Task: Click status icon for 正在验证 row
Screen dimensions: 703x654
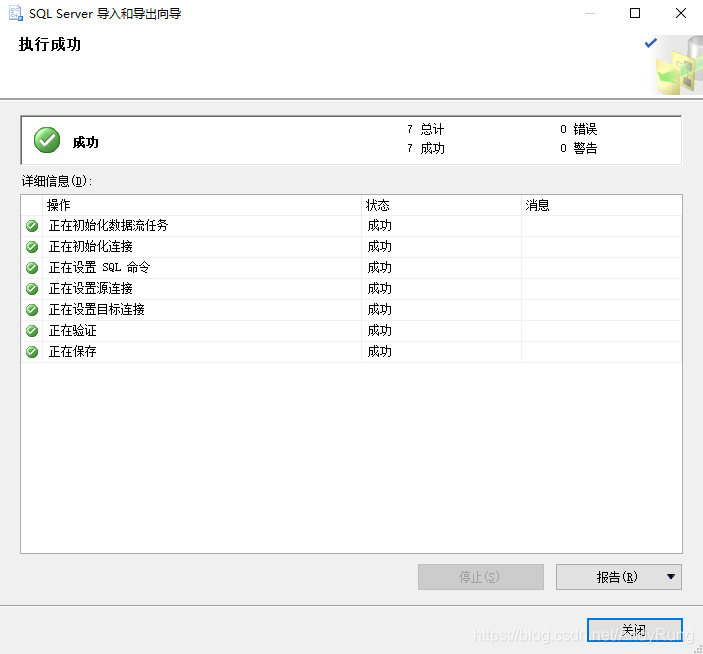Action: (32, 331)
